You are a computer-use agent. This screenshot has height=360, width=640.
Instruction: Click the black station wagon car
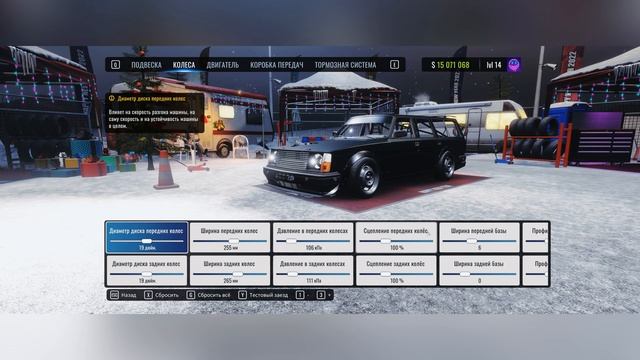coord(365,155)
